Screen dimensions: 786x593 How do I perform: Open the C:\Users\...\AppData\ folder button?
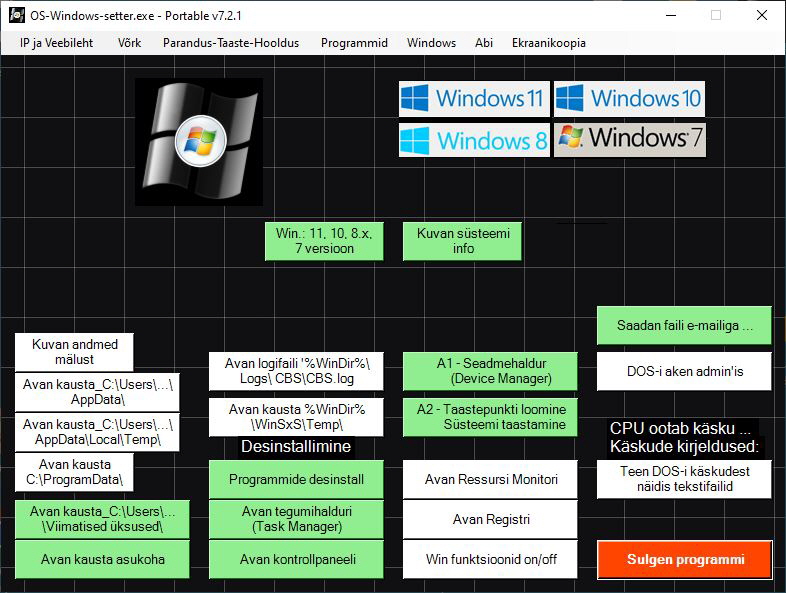97,392
